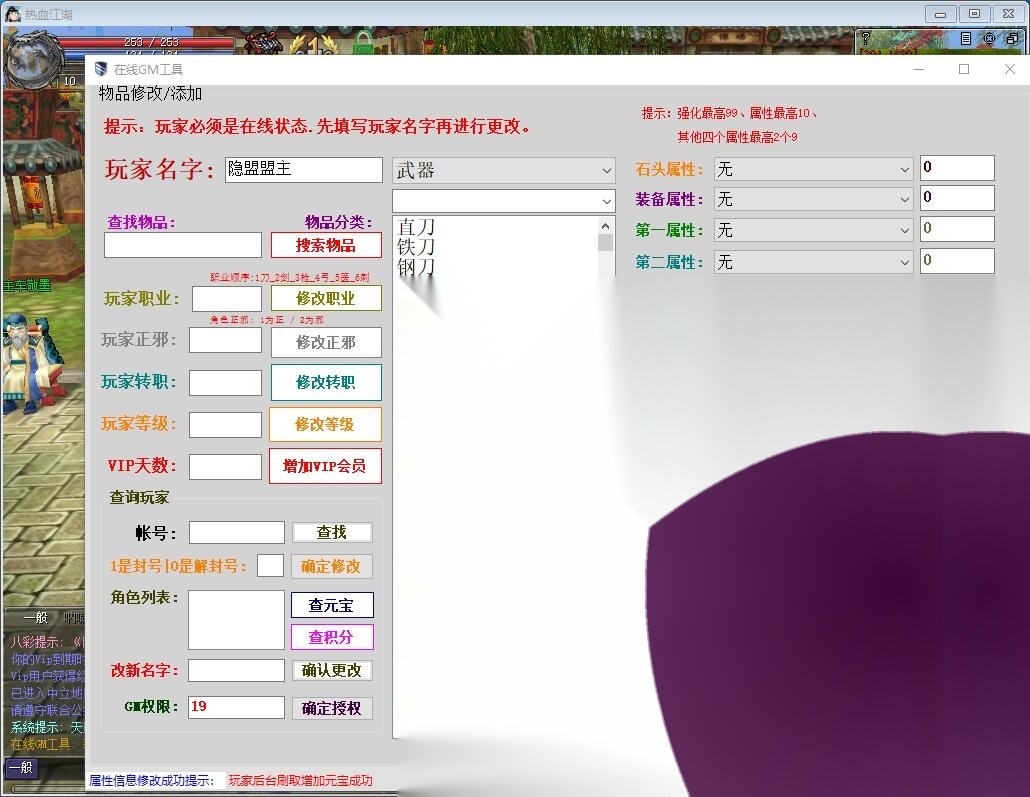
Task: Click the green lock icon in game HUD
Action: tap(362, 43)
